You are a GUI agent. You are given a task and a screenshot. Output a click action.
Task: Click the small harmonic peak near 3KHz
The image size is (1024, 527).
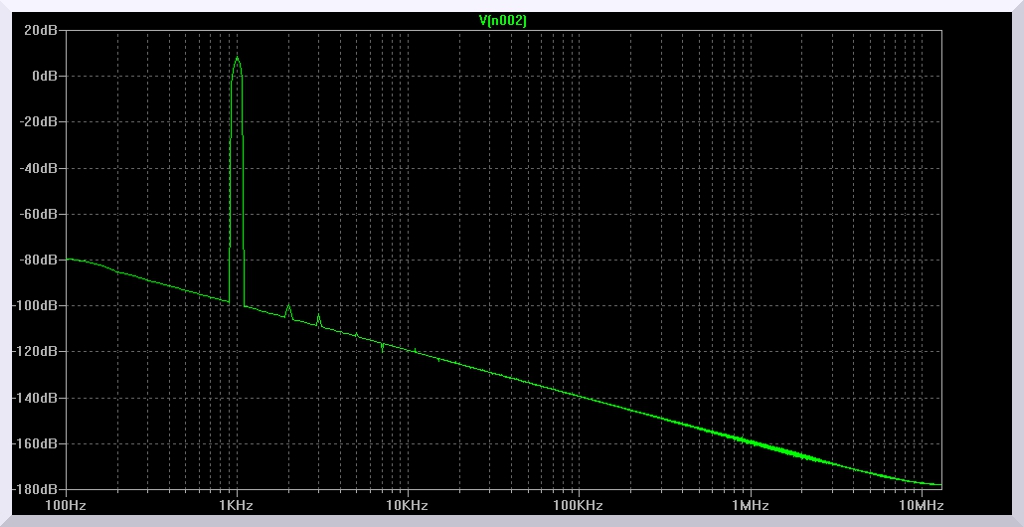pos(318,315)
